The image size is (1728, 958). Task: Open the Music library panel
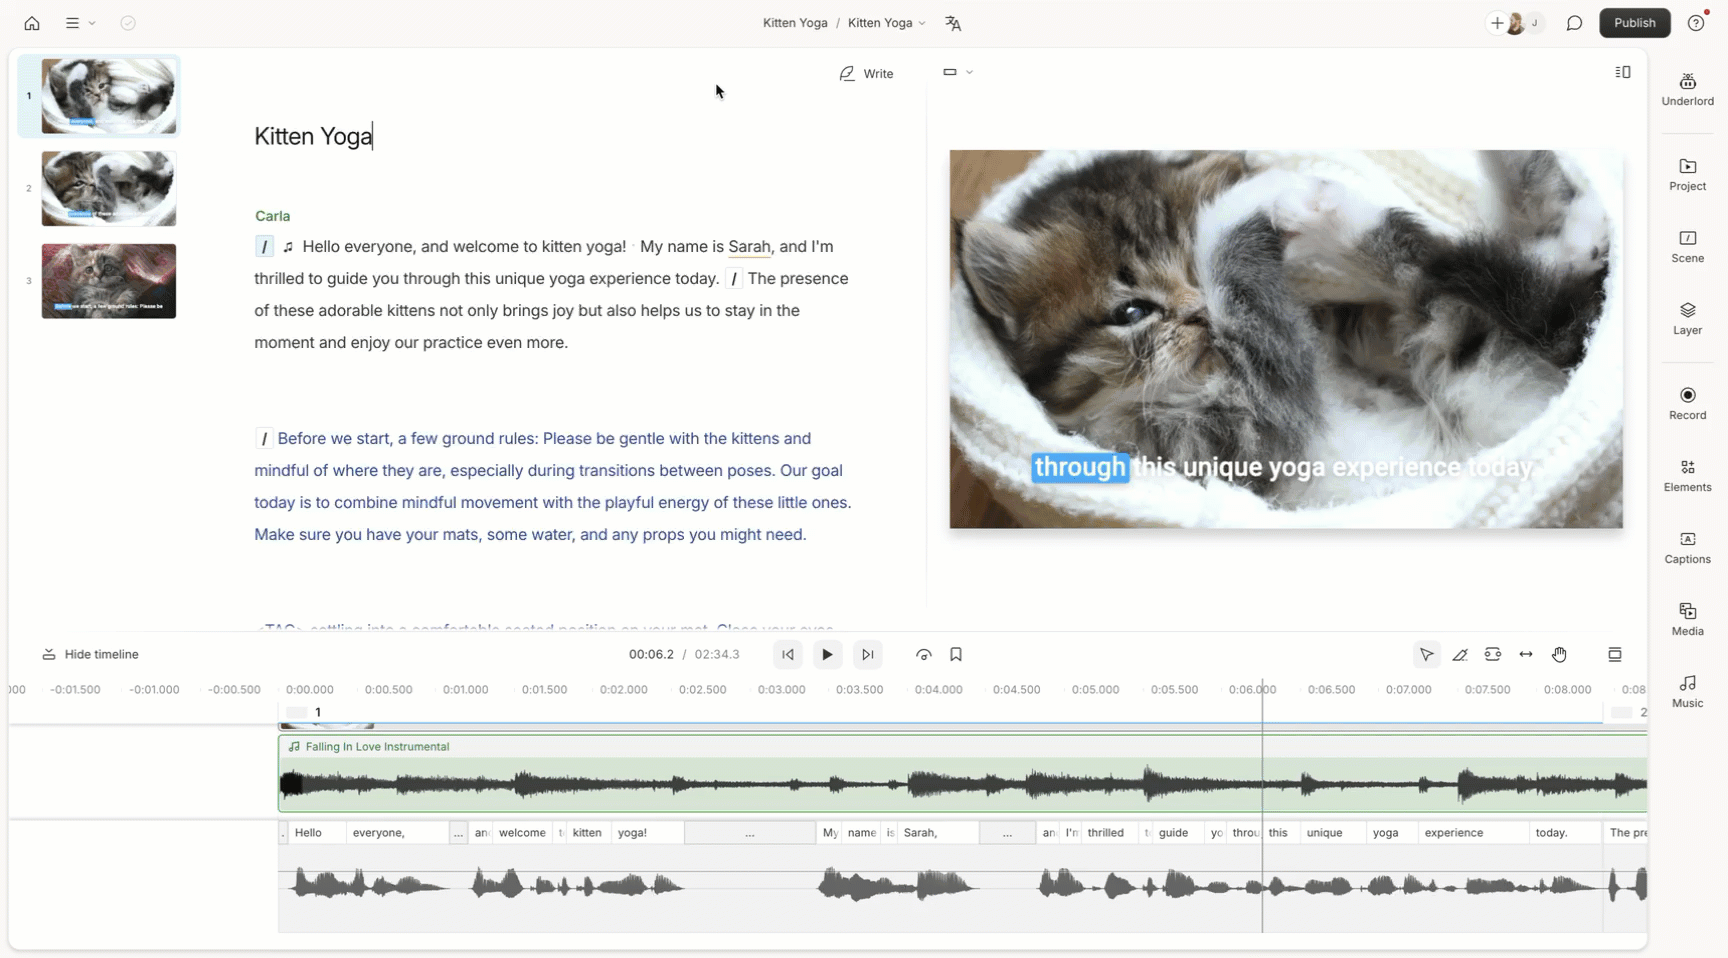(1687, 691)
